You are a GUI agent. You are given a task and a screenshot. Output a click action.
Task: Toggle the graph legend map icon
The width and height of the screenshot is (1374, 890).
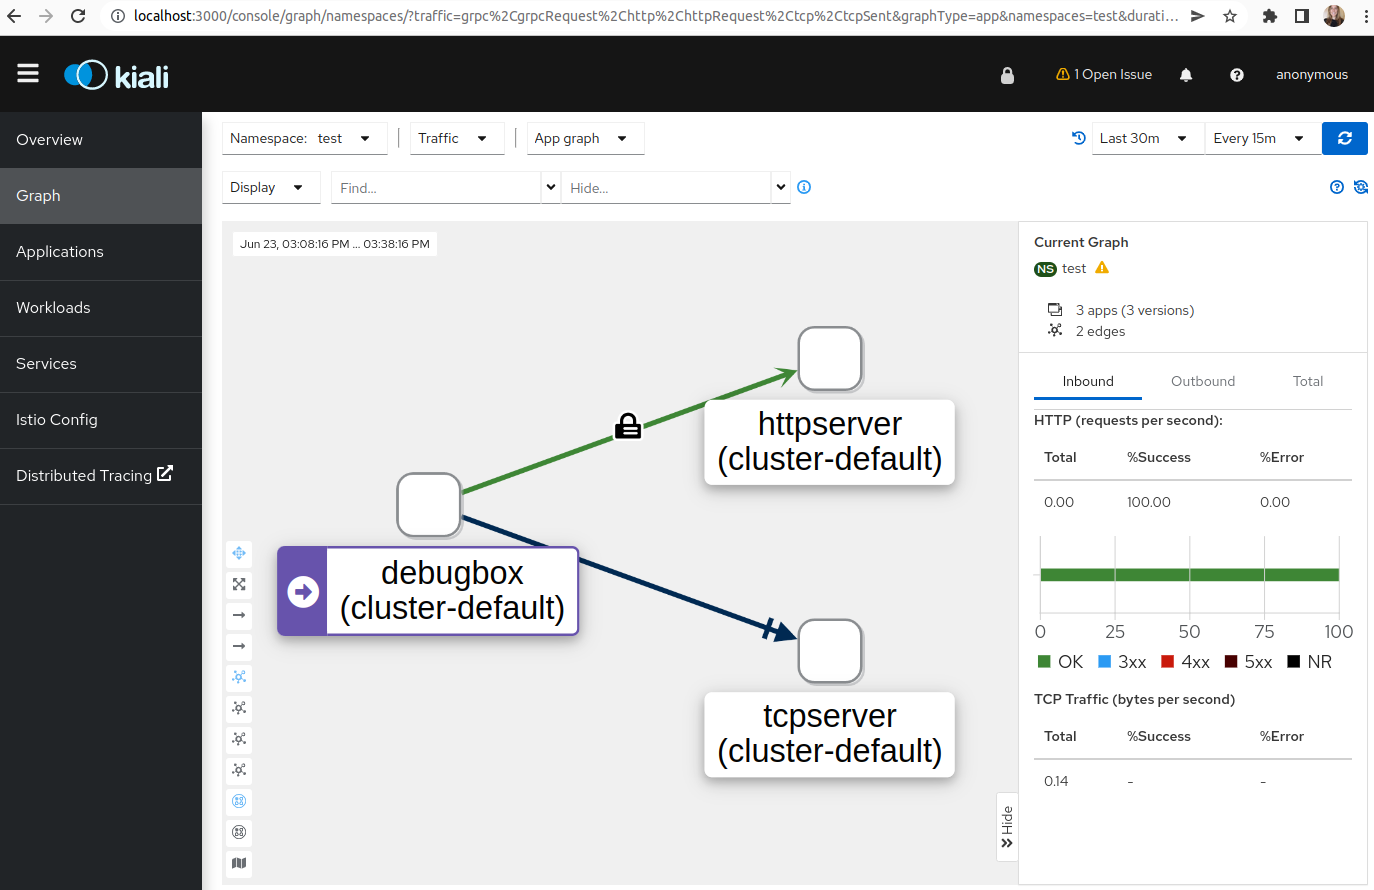point(239,863)
